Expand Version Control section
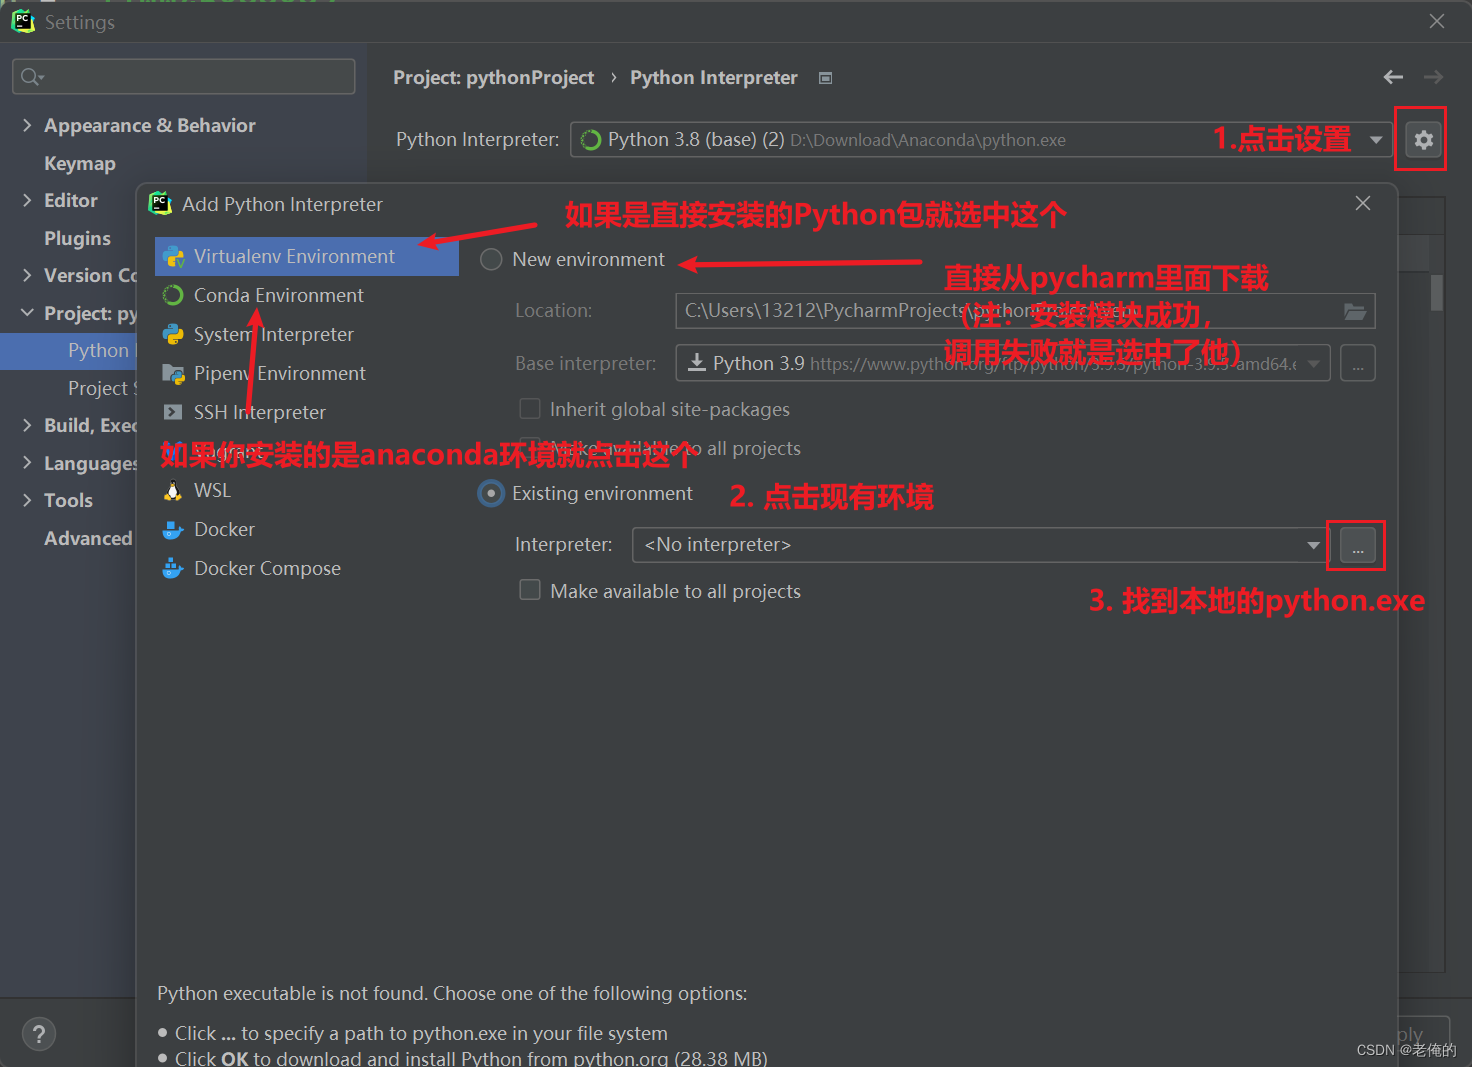Screen dimensions: 1472x1067 (27, 275)
